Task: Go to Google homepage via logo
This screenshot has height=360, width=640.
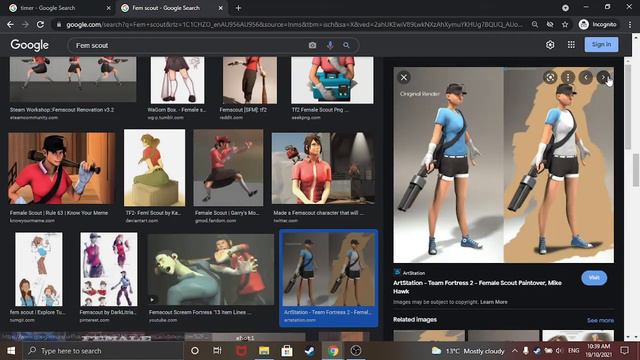Action: point(29,45)
